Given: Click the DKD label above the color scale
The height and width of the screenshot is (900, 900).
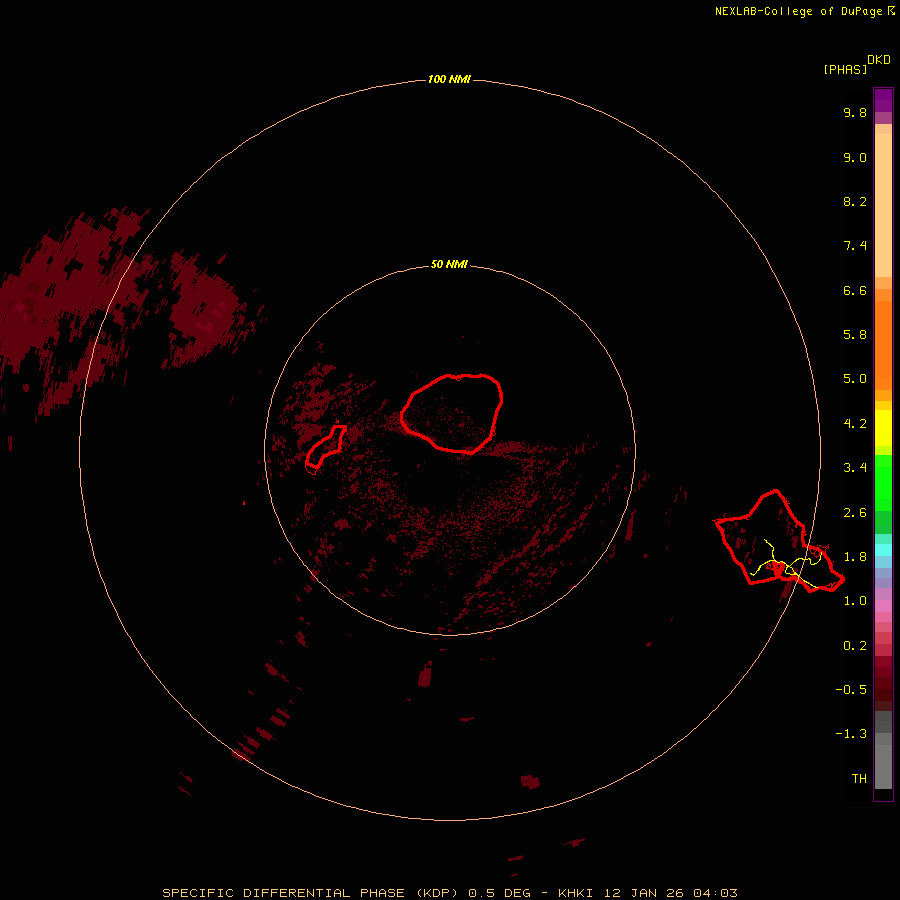Looking at the screenshot, I should point(879,60).
